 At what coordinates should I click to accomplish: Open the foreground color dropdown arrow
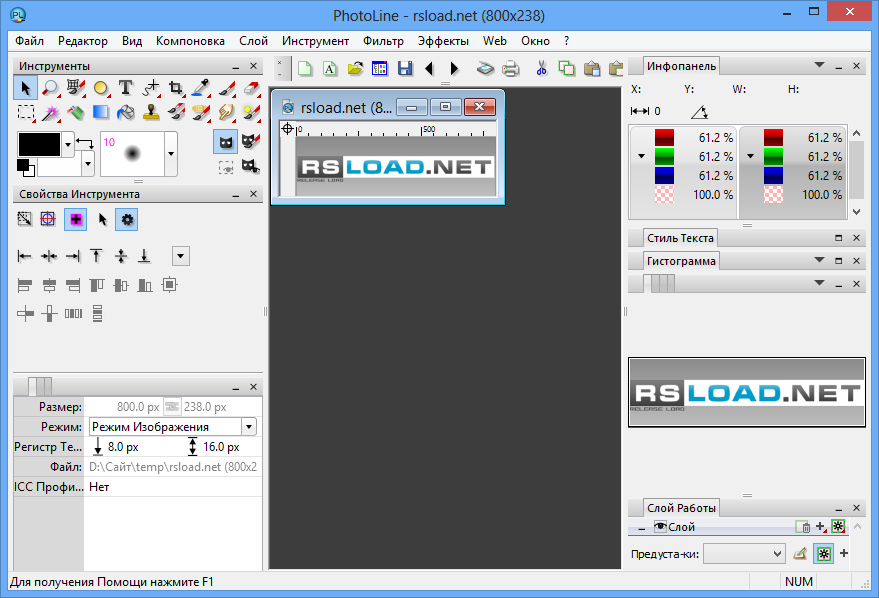point(68,145)
